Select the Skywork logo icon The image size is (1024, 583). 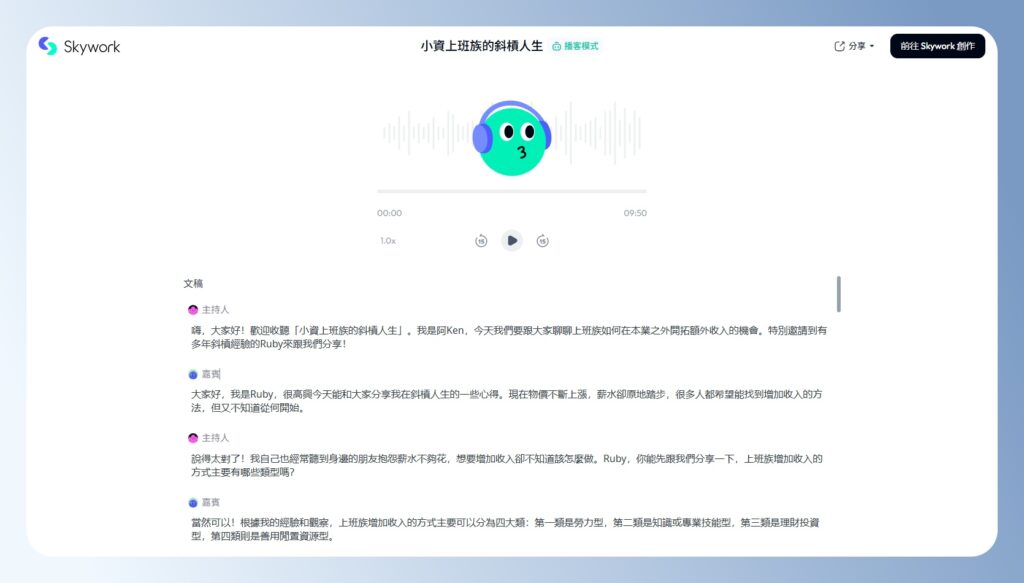pyautogui.click(x=45, y=46)
